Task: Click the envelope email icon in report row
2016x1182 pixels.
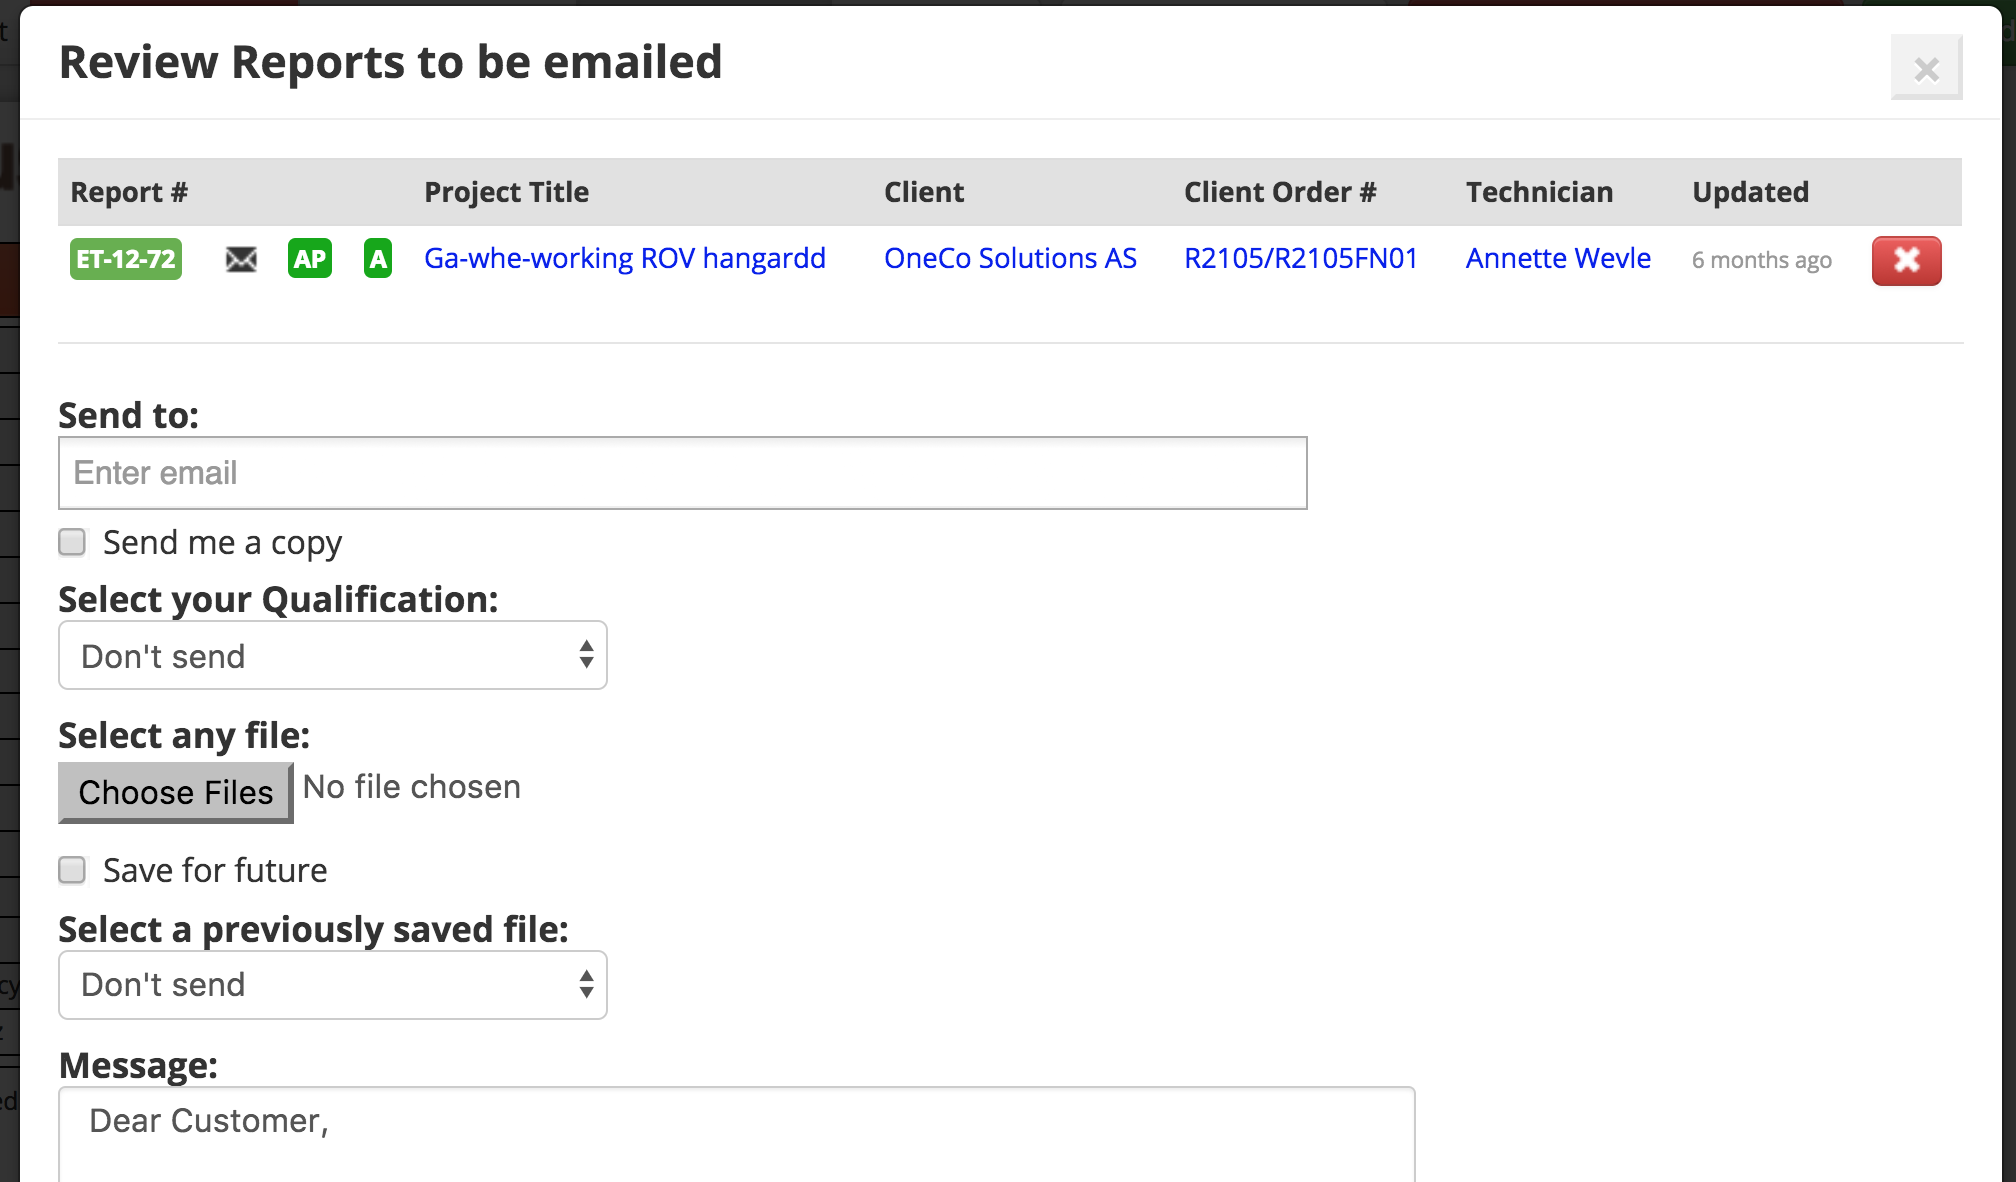Action: [x=241, y=259]
